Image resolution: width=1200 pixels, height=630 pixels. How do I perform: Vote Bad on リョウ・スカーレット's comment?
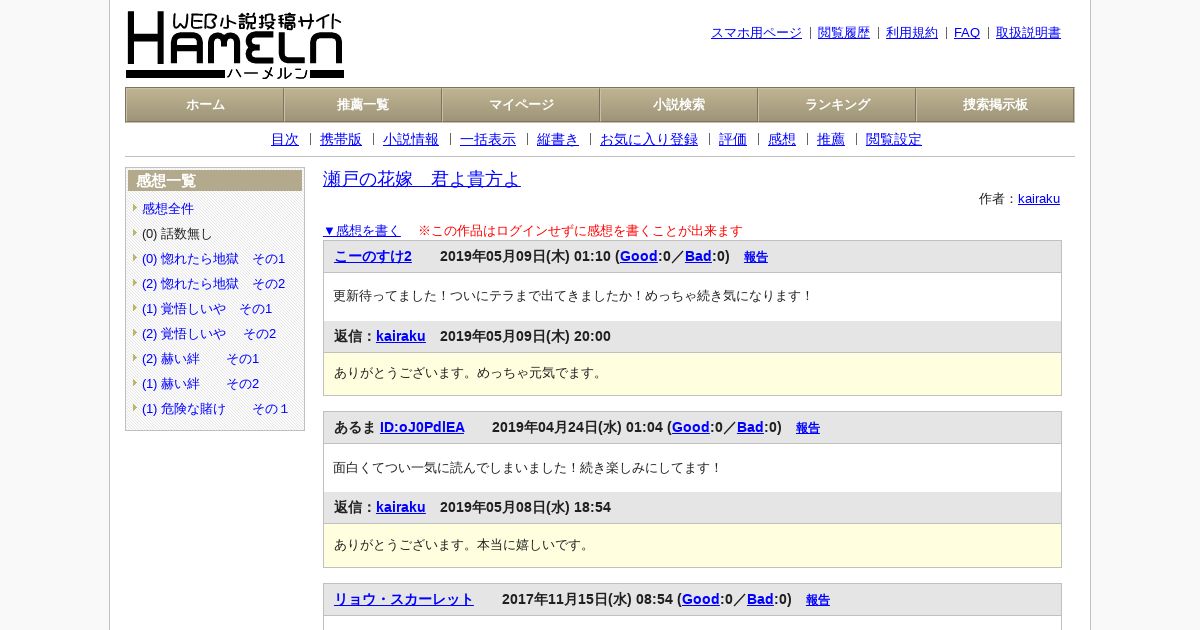click(760, 600)
